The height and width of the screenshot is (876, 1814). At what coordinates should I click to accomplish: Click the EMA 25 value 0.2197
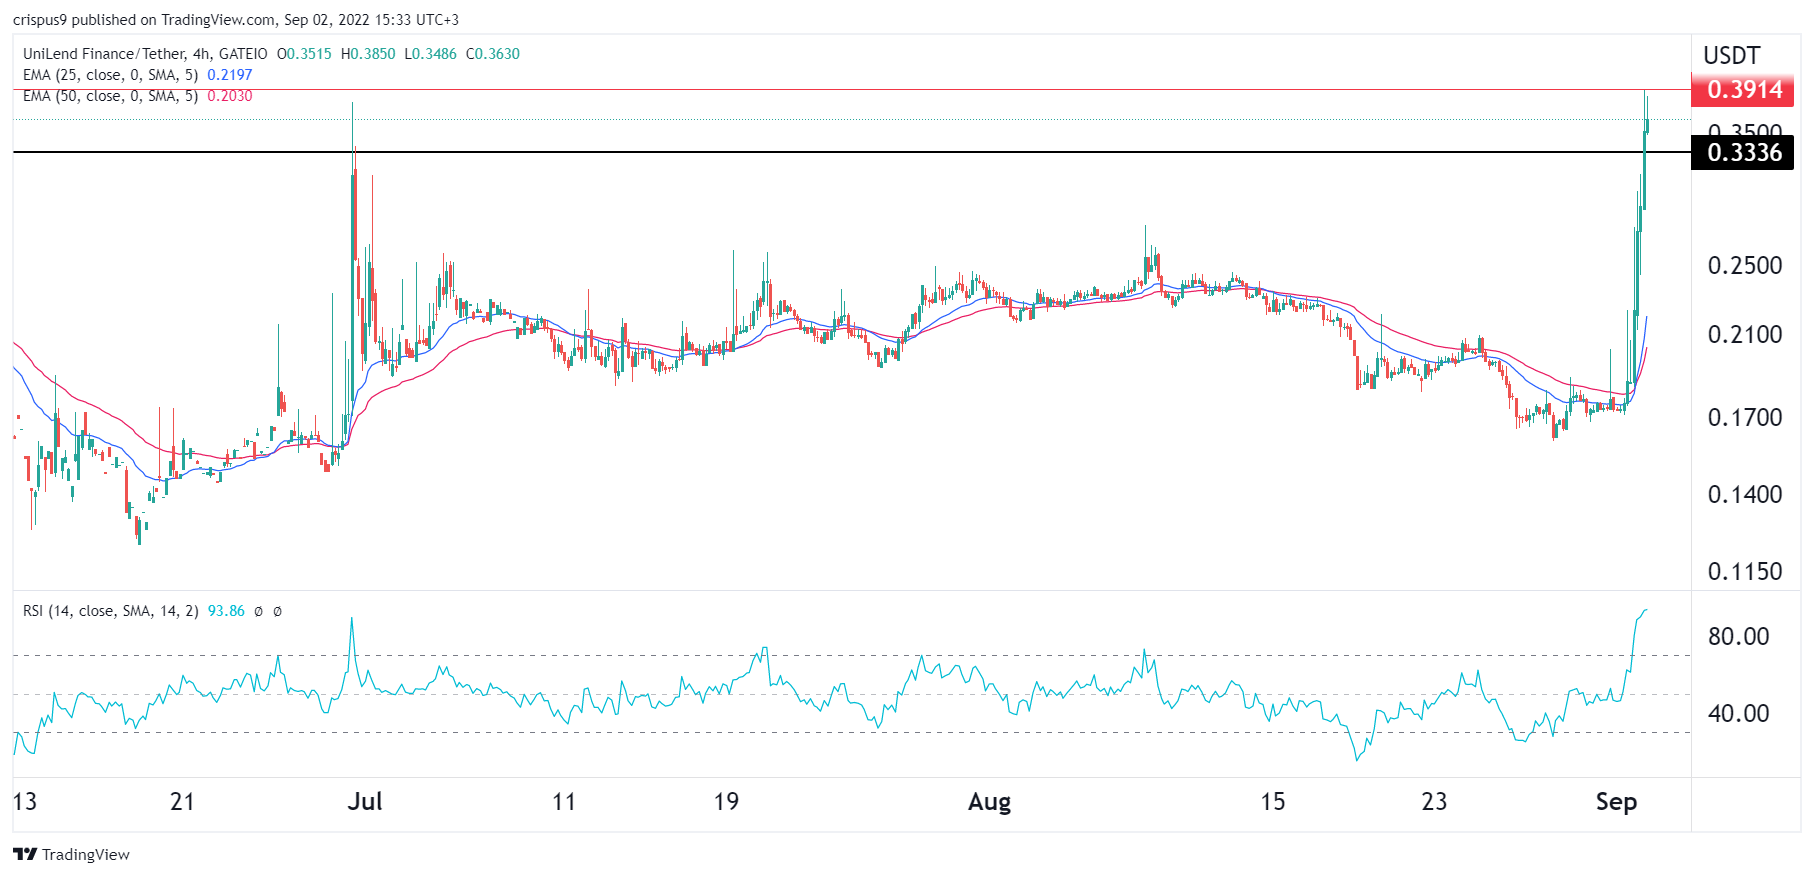point(230,75)
